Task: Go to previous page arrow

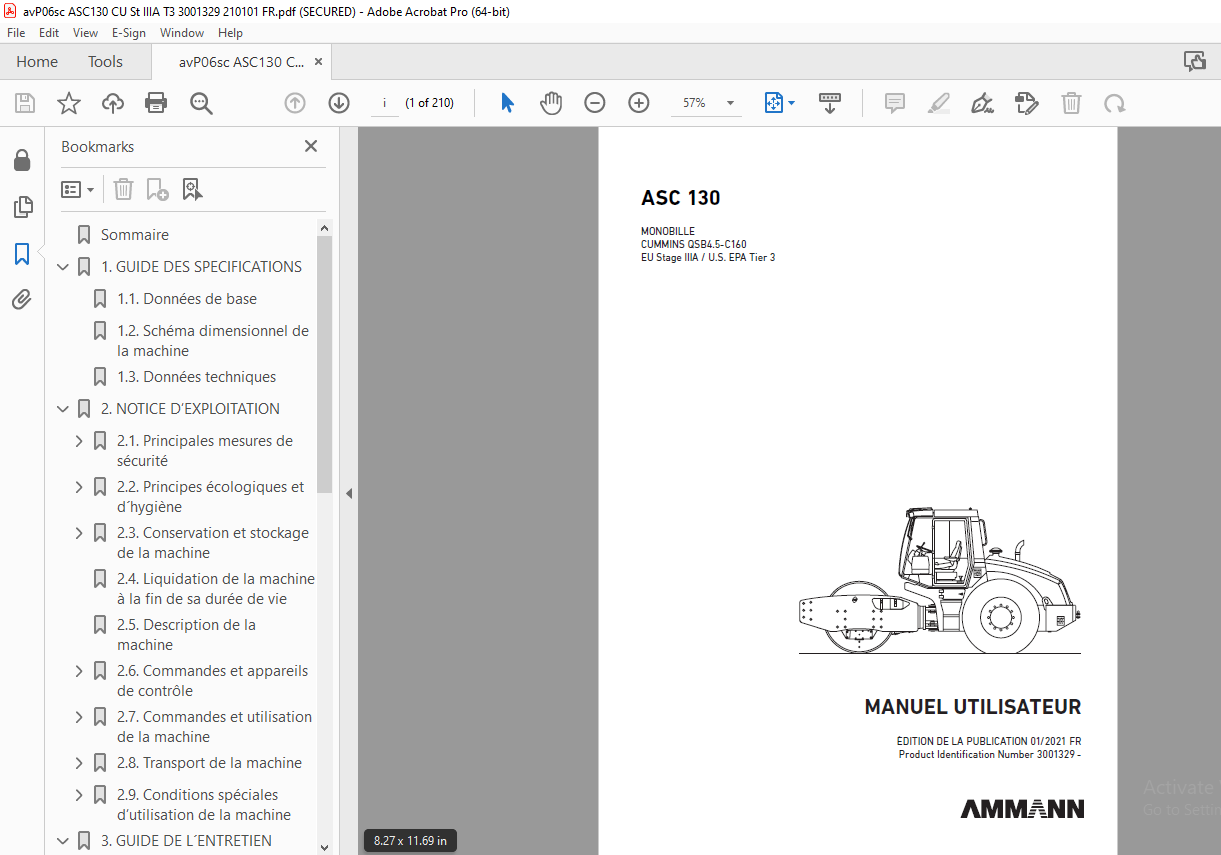Action: 294,103
